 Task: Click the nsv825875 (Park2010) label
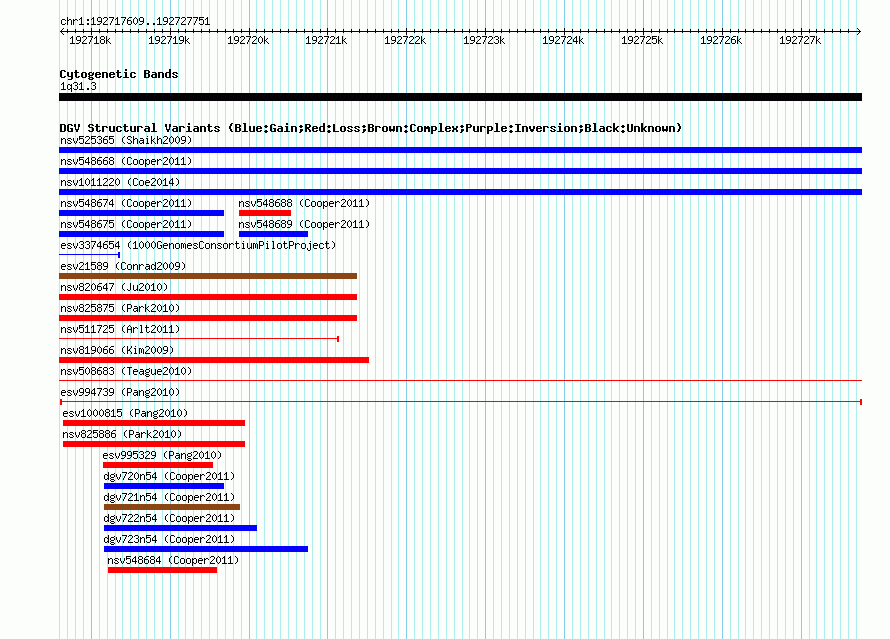[120, 308]
